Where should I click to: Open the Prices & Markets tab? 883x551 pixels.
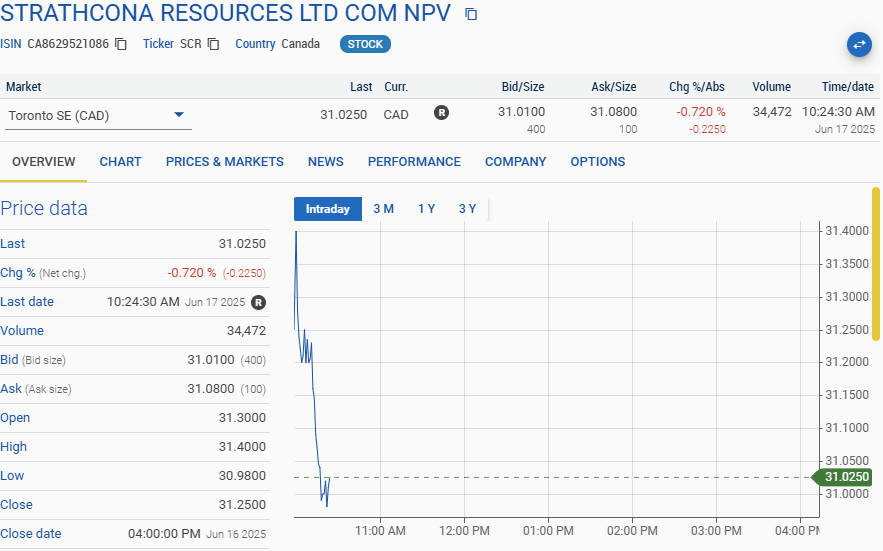[225, 162]
